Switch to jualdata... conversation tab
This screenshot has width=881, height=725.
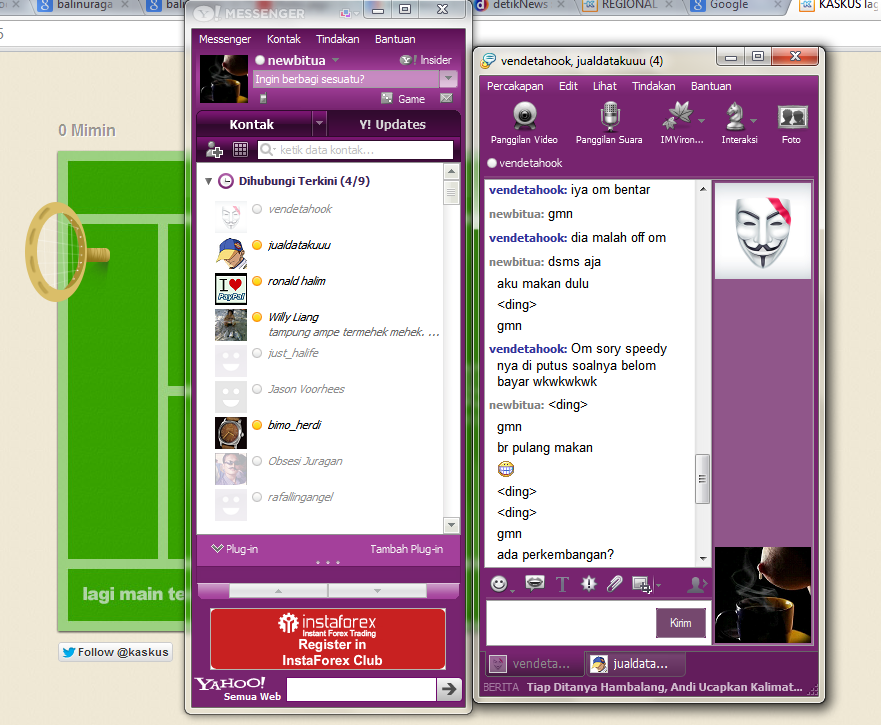pos(634,664)
